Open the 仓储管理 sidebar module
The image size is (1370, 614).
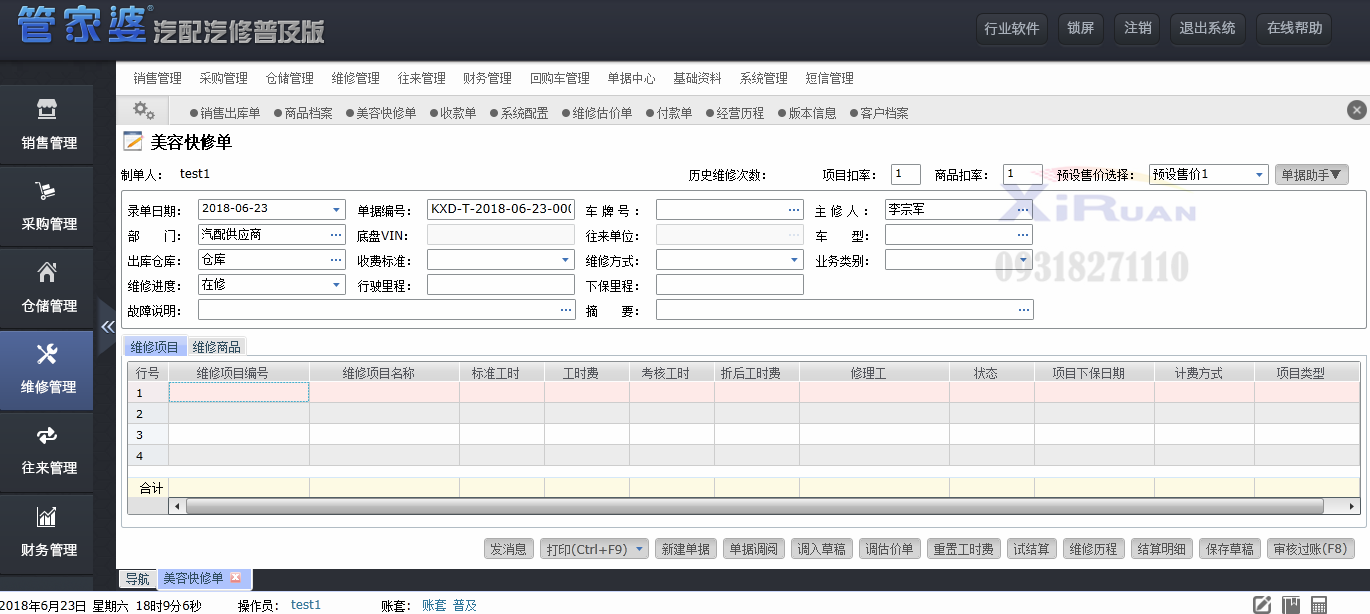coord(48,288)
